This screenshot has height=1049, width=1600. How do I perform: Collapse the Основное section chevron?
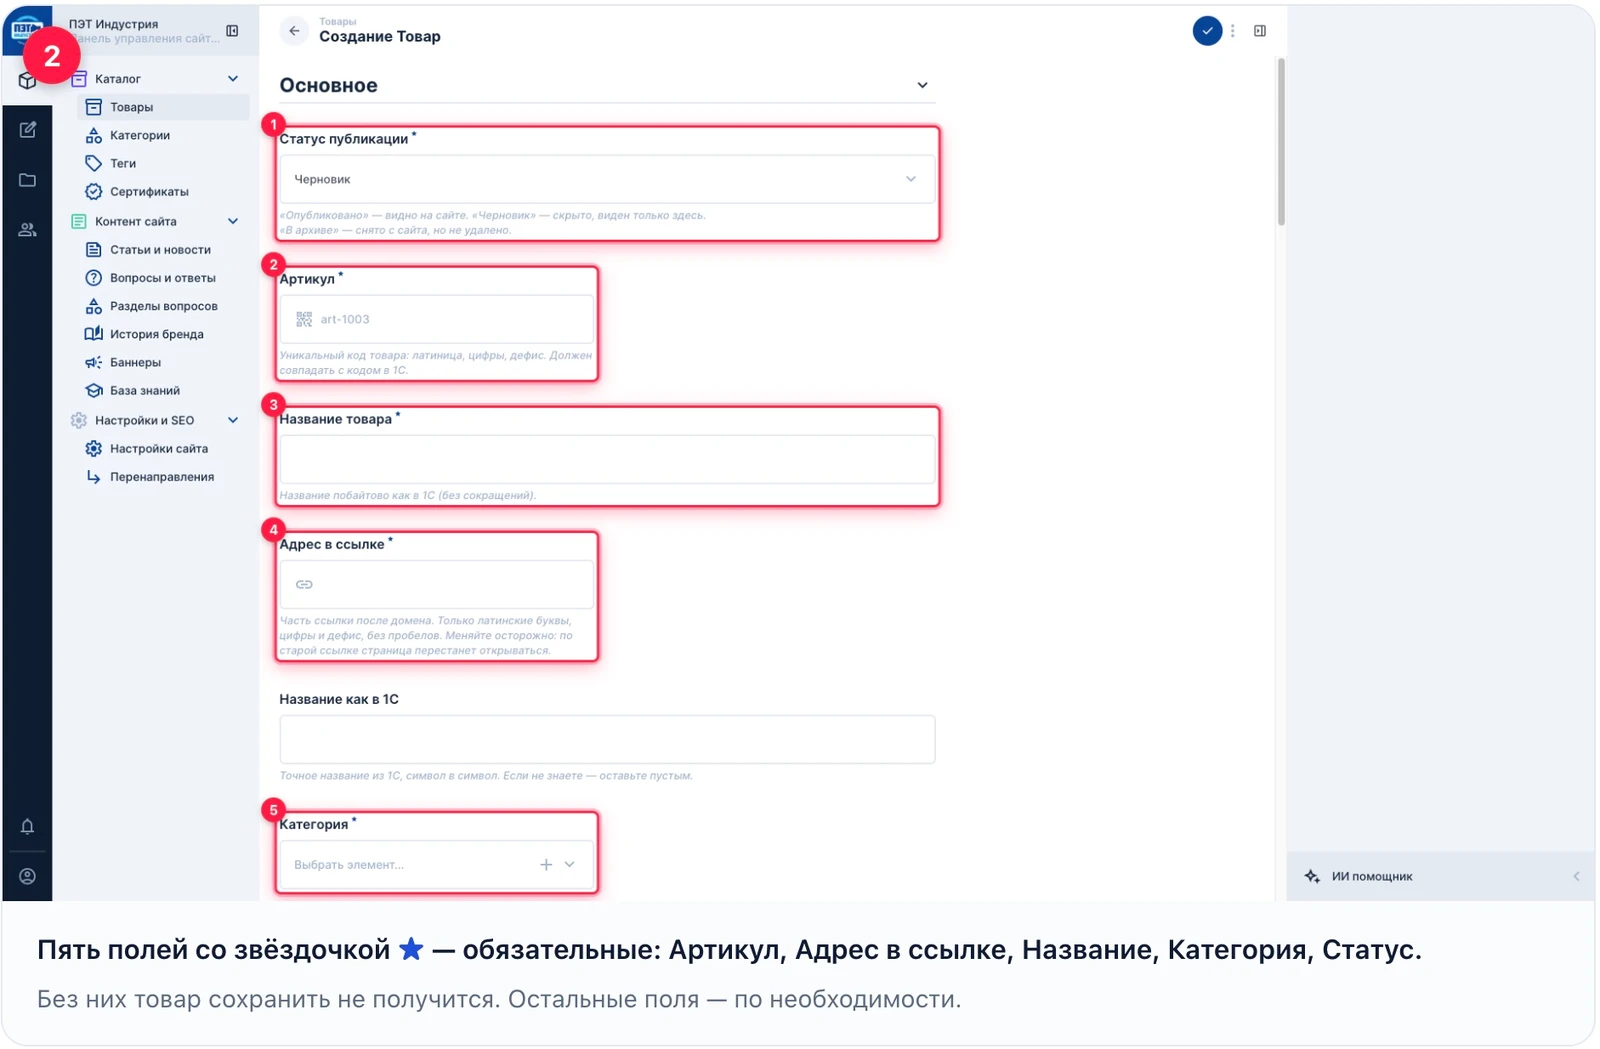point(922,86)
